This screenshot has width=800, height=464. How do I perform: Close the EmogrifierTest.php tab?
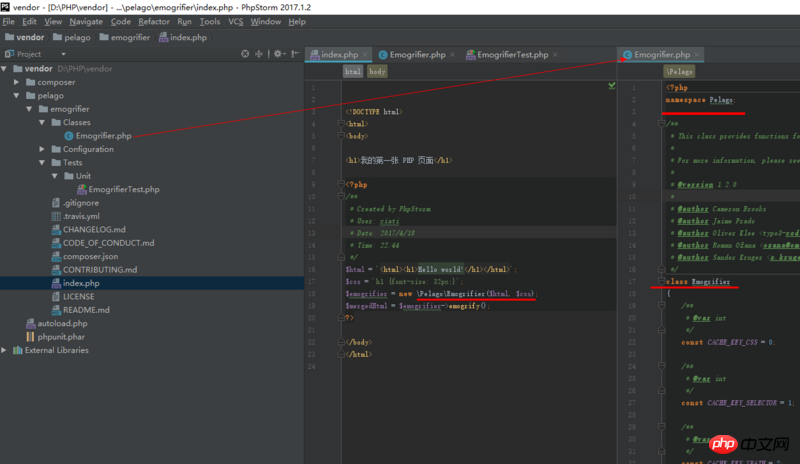(555, 55)
